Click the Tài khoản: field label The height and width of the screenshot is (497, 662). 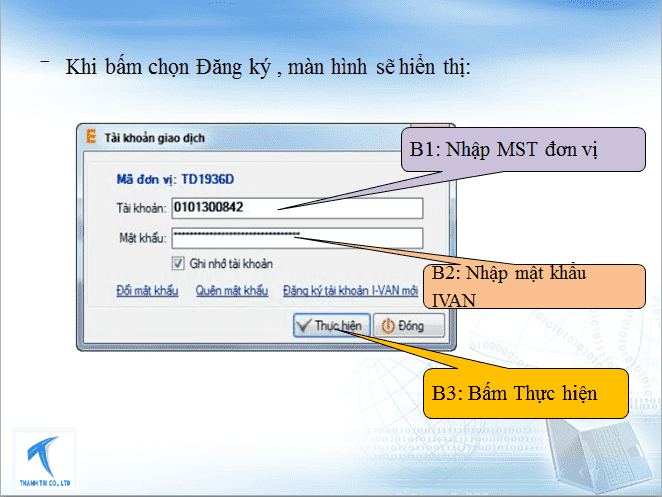coord(141,208)
